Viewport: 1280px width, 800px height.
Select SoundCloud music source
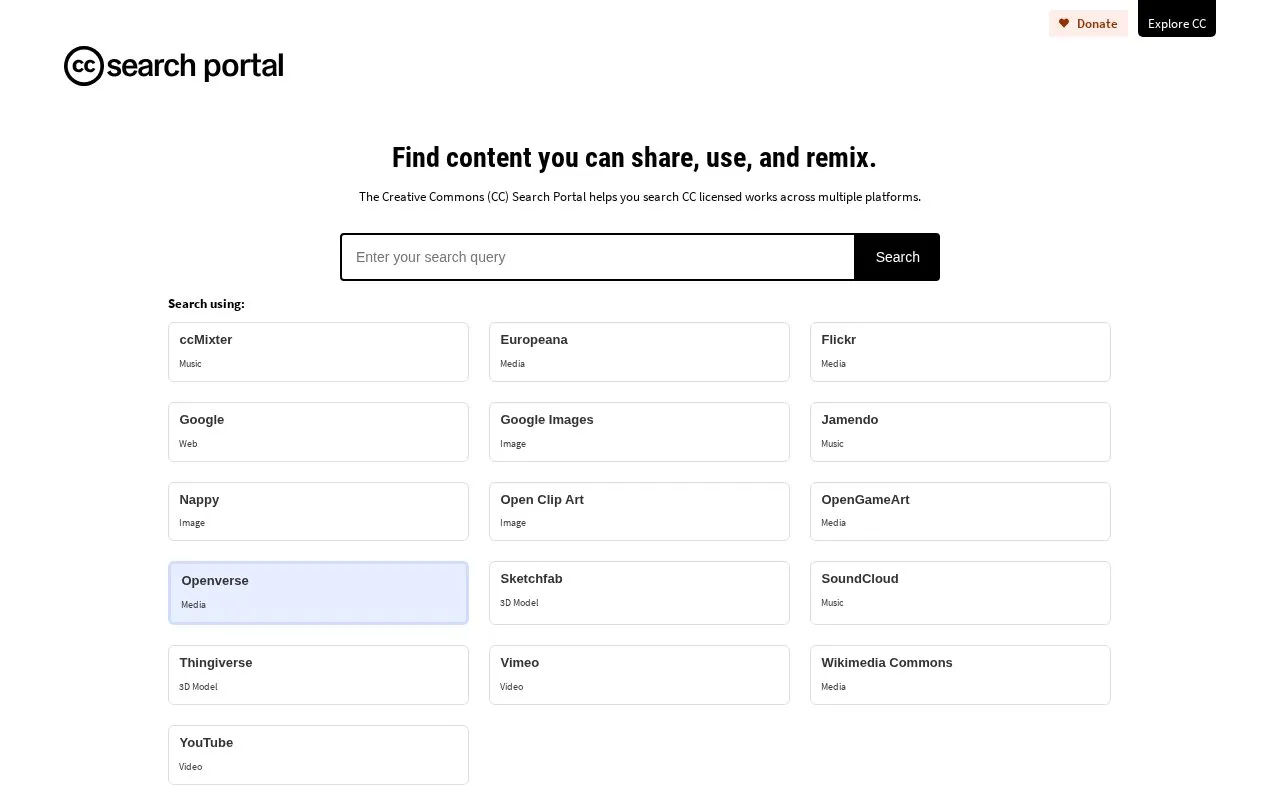click(960, 593)
